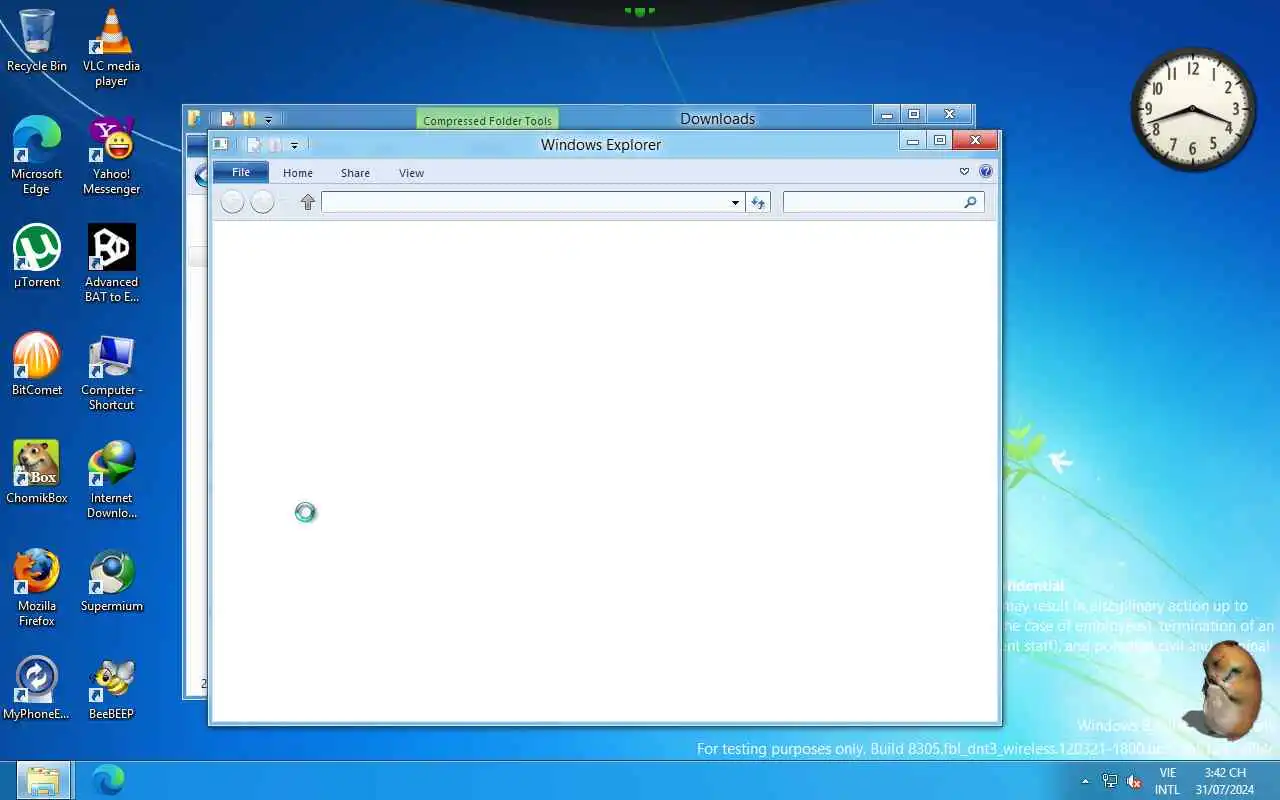Click the muted volume tray icon
This screenshot has width=1280, height=800.
pyautogui.click(x=1134, y=781)
